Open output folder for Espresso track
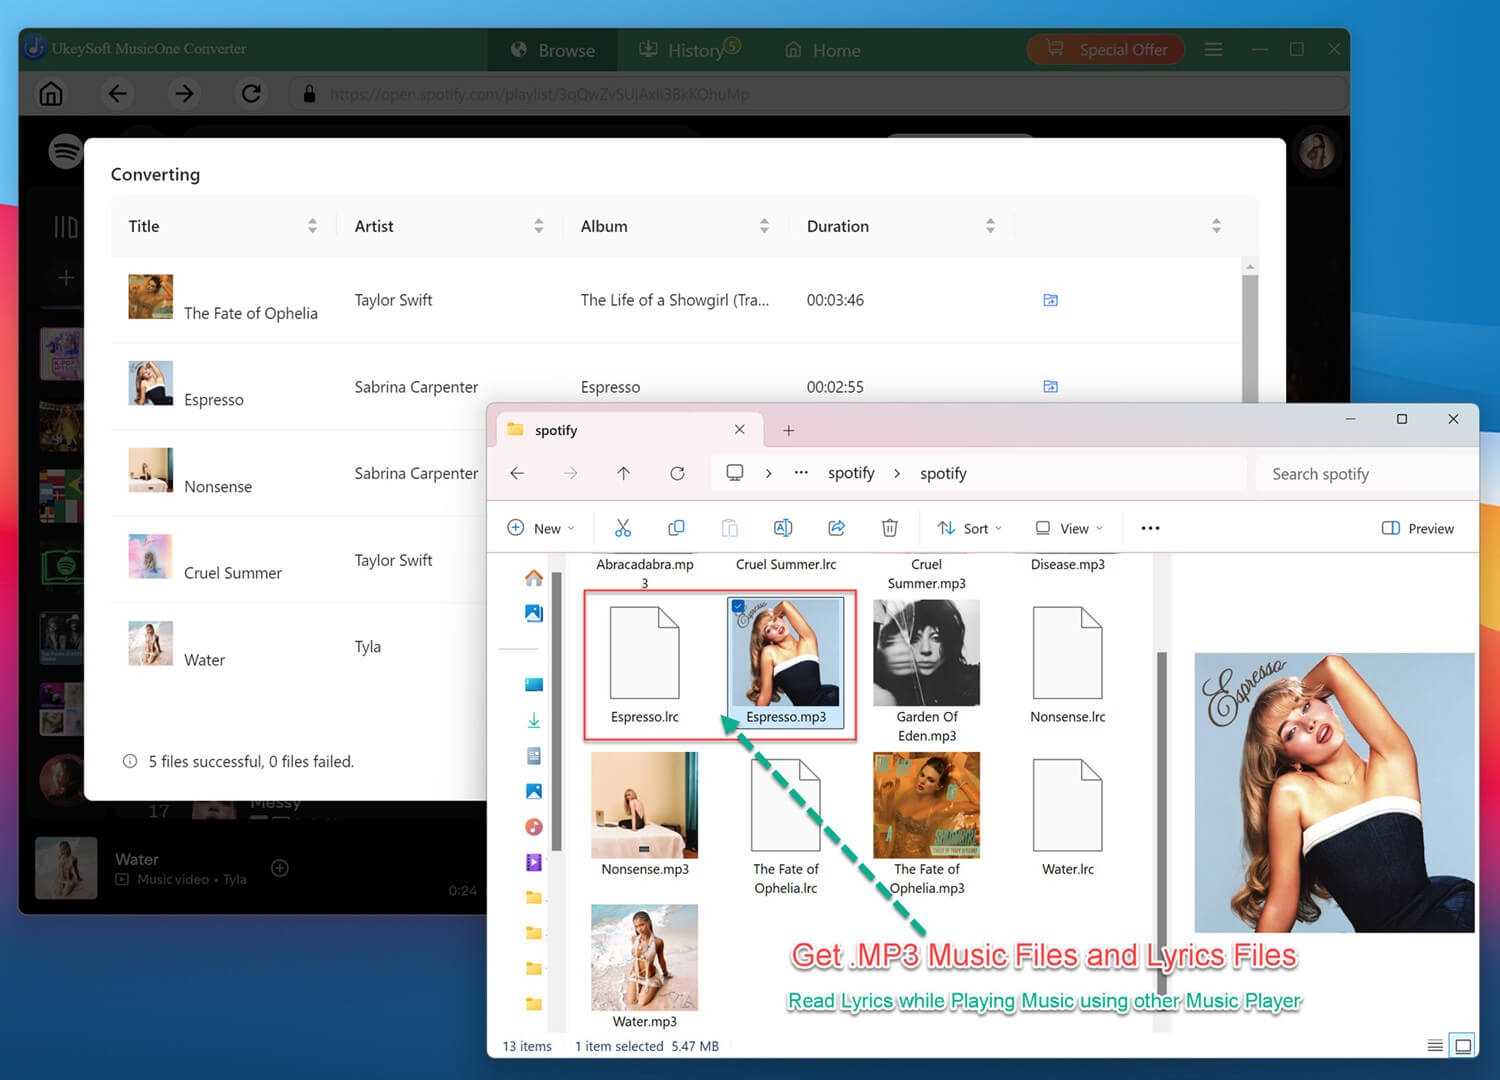 tap(1050, 386)
